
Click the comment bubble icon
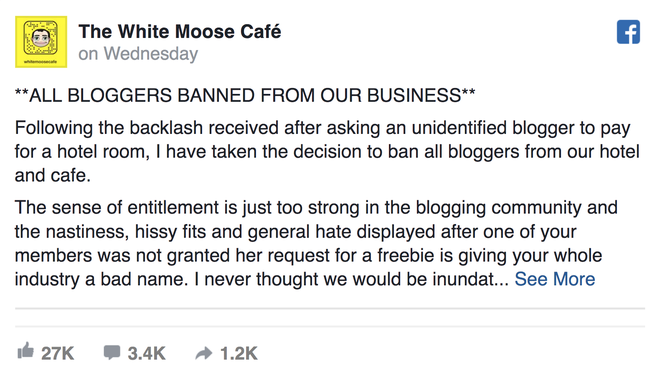[x=112, y=352]
